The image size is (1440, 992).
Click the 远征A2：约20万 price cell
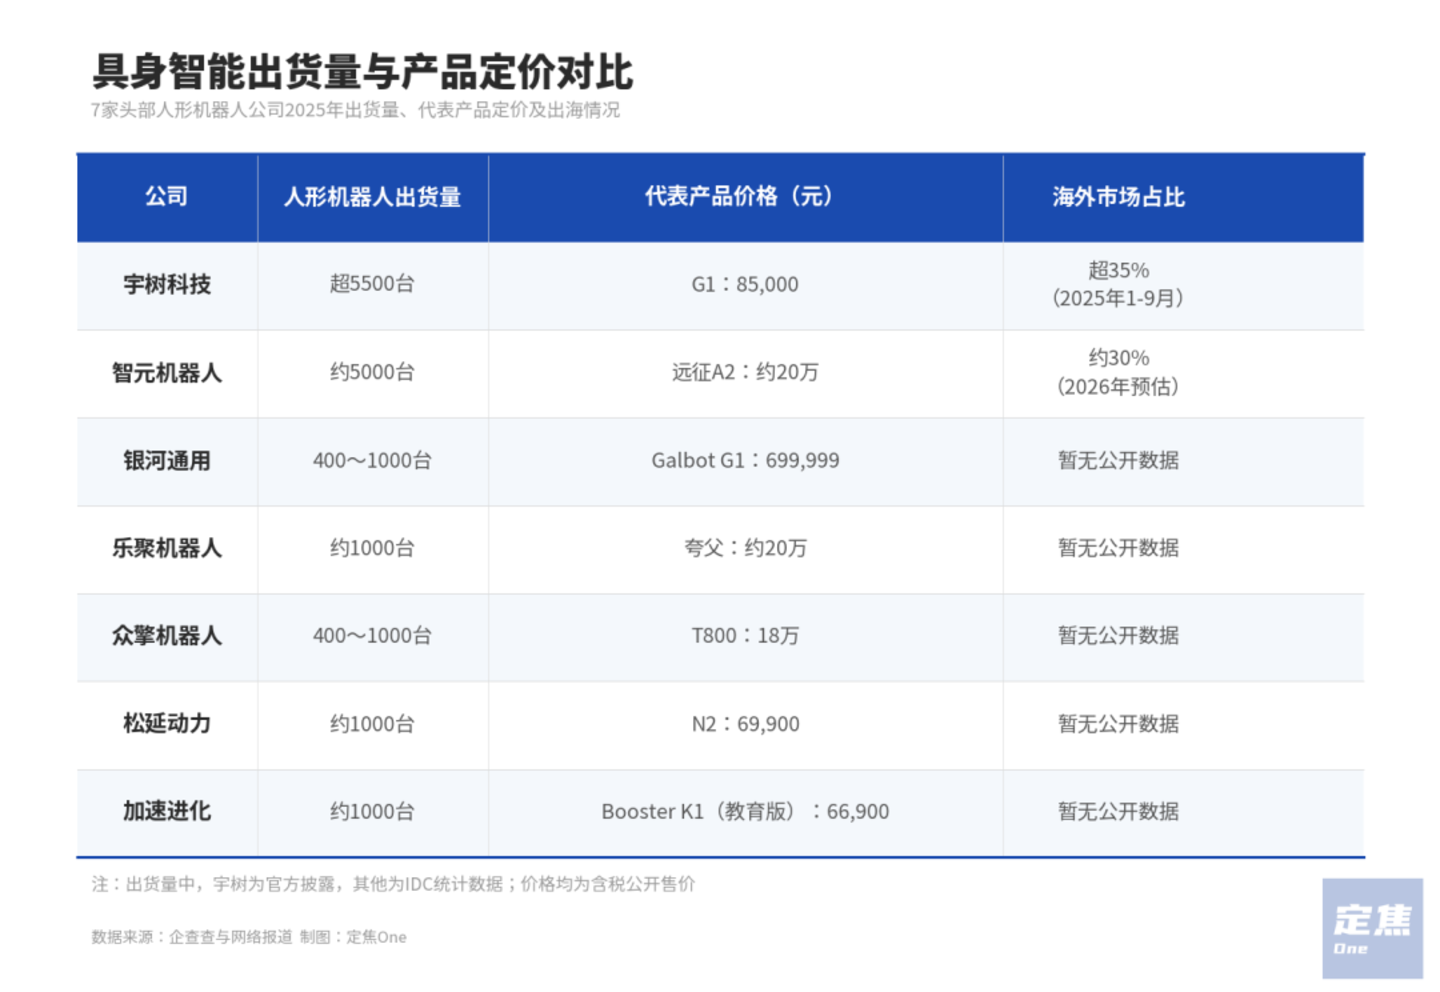[745, 373]
